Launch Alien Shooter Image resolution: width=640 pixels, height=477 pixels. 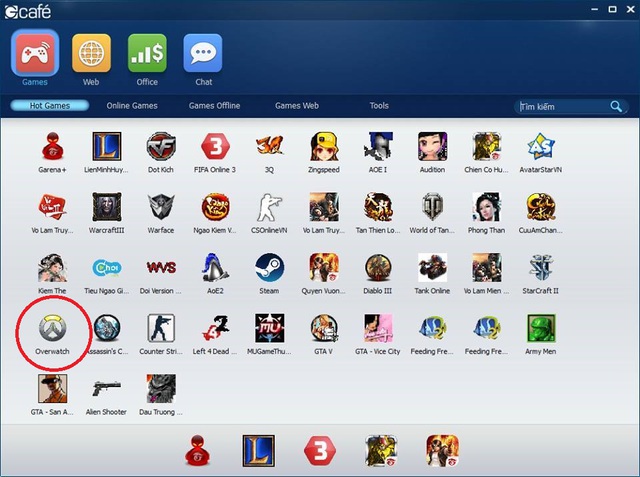pos(106,395)
